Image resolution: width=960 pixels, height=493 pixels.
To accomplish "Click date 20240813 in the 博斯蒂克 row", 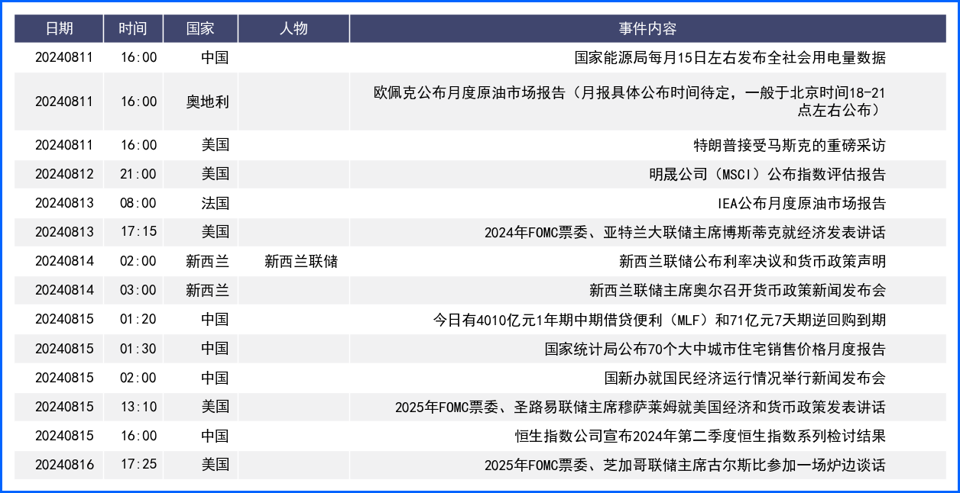I will (64, 233).
